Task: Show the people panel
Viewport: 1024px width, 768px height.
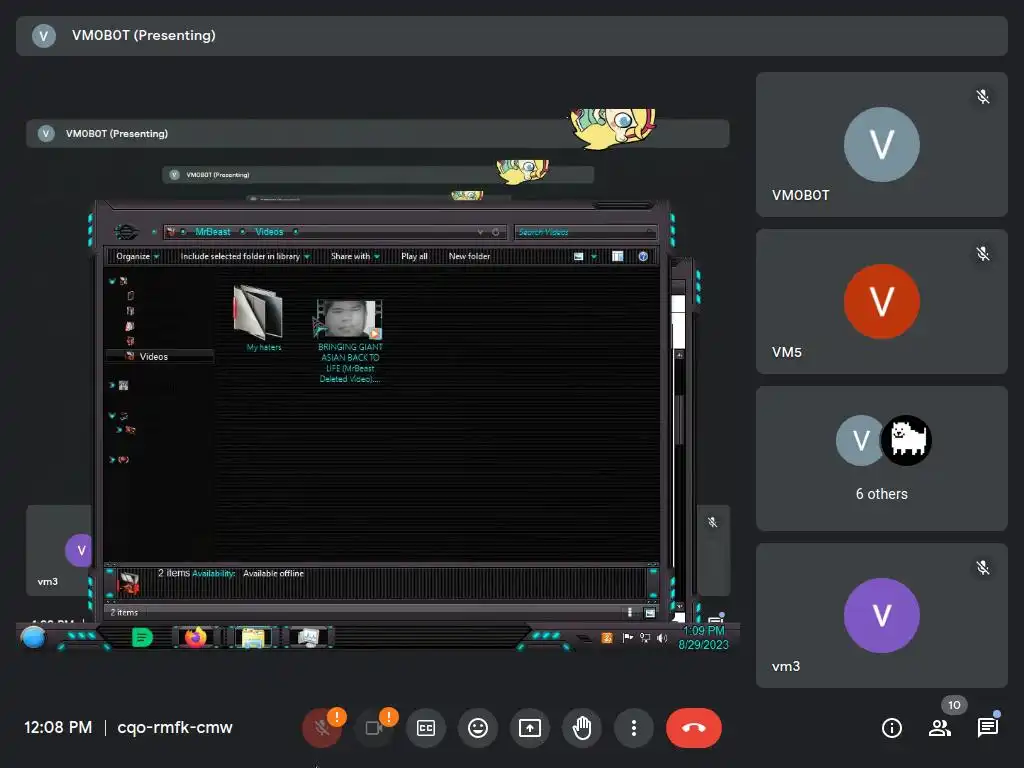Action: point(940,728)
